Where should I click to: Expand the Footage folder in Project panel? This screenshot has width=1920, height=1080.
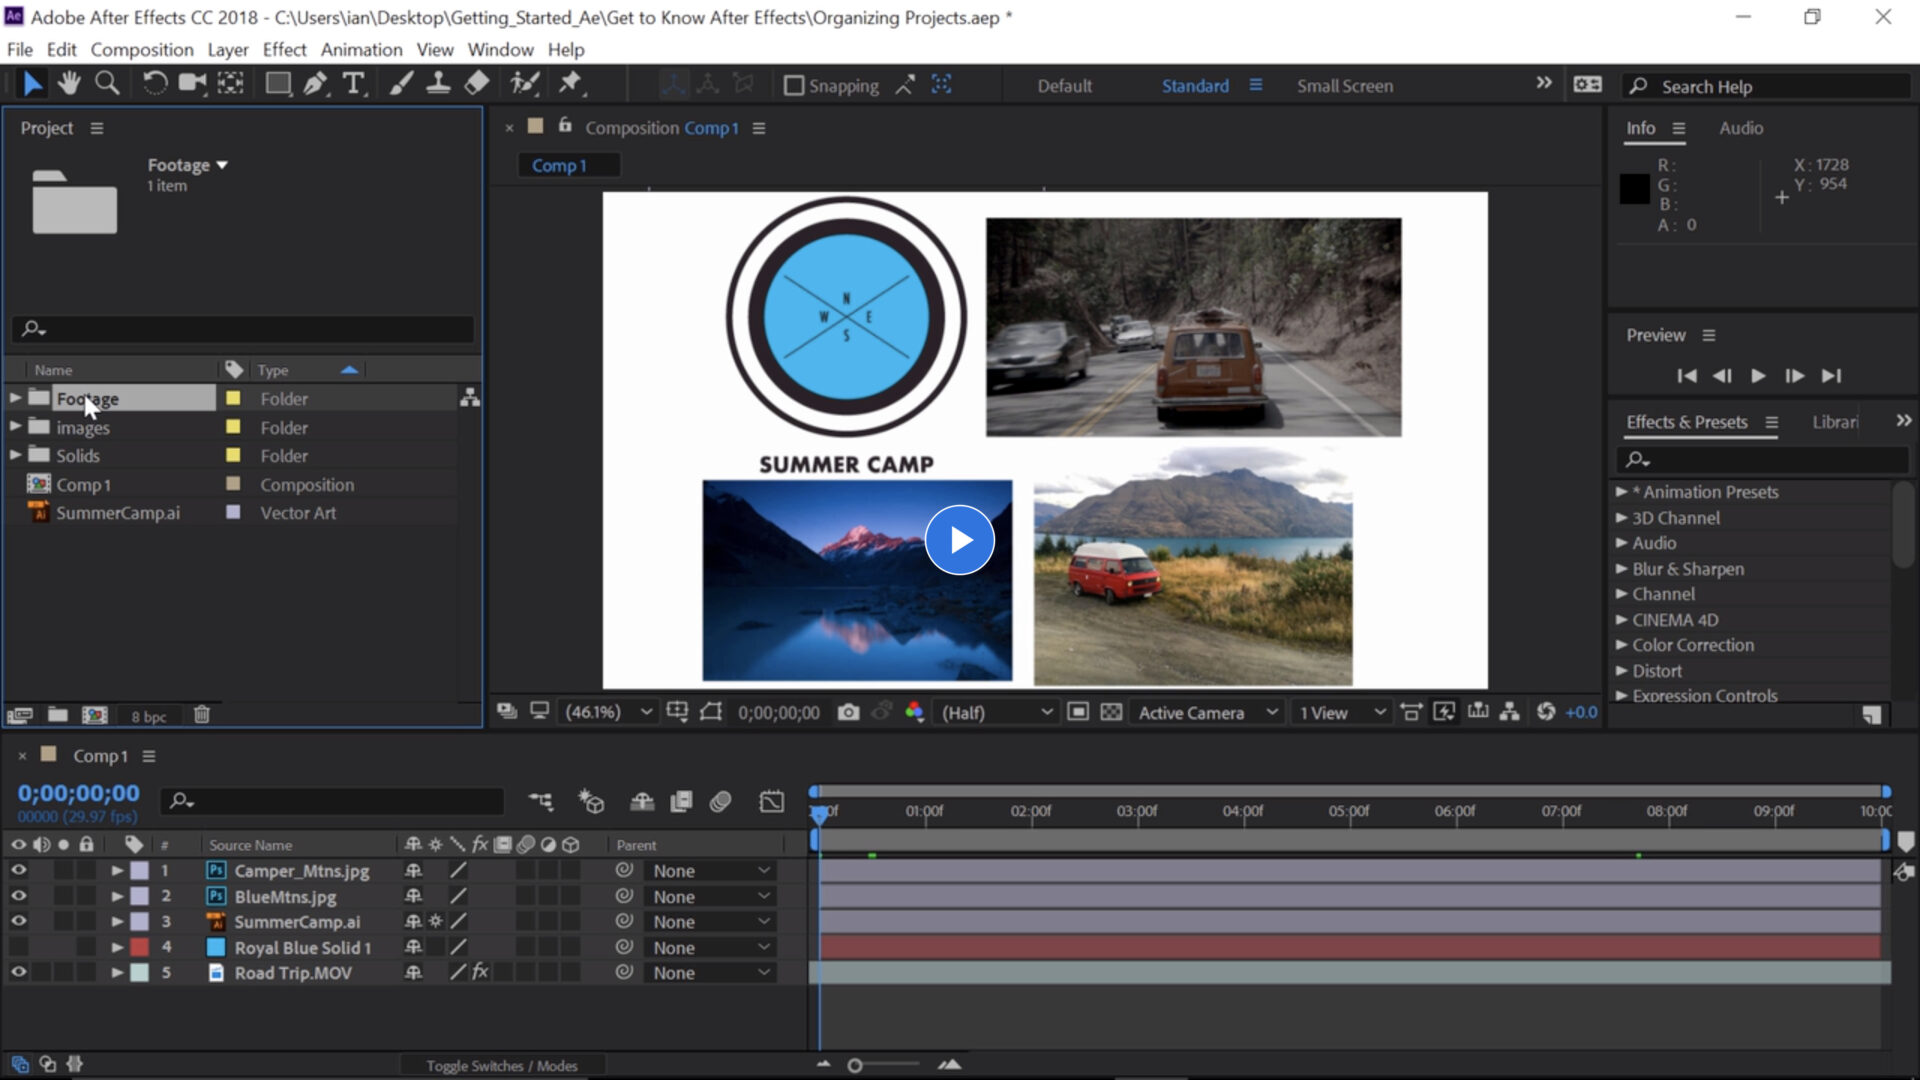coord(15,398)
